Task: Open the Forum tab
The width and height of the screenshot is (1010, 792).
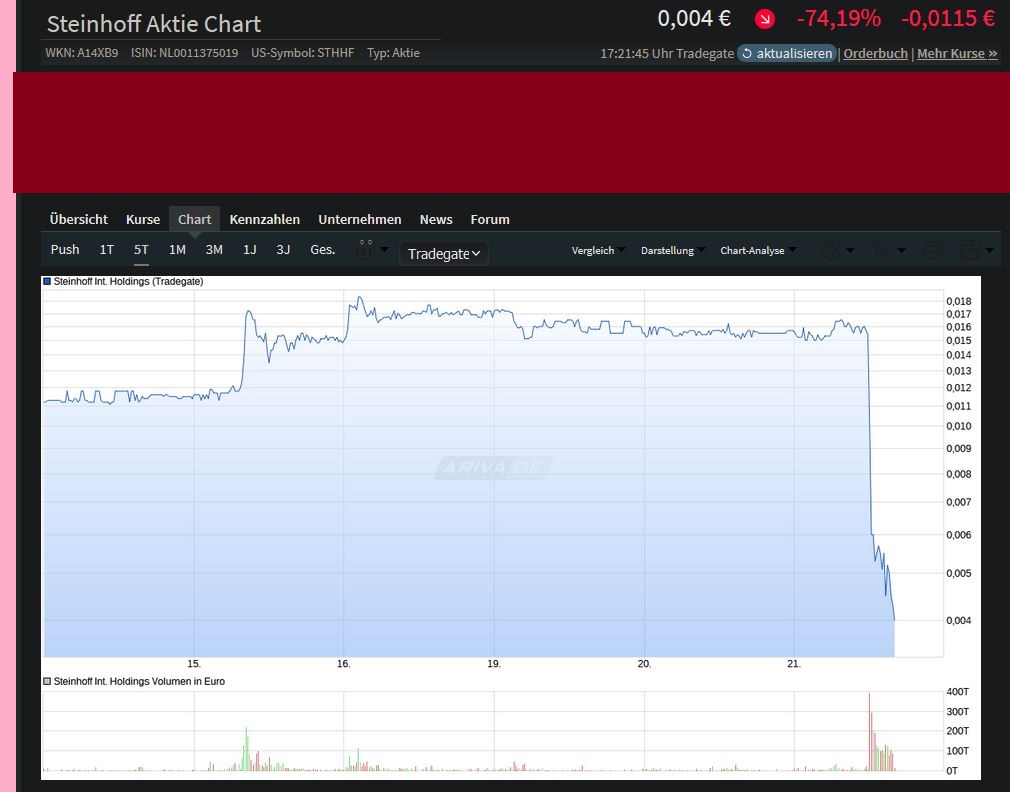Action: coord(490,219)
